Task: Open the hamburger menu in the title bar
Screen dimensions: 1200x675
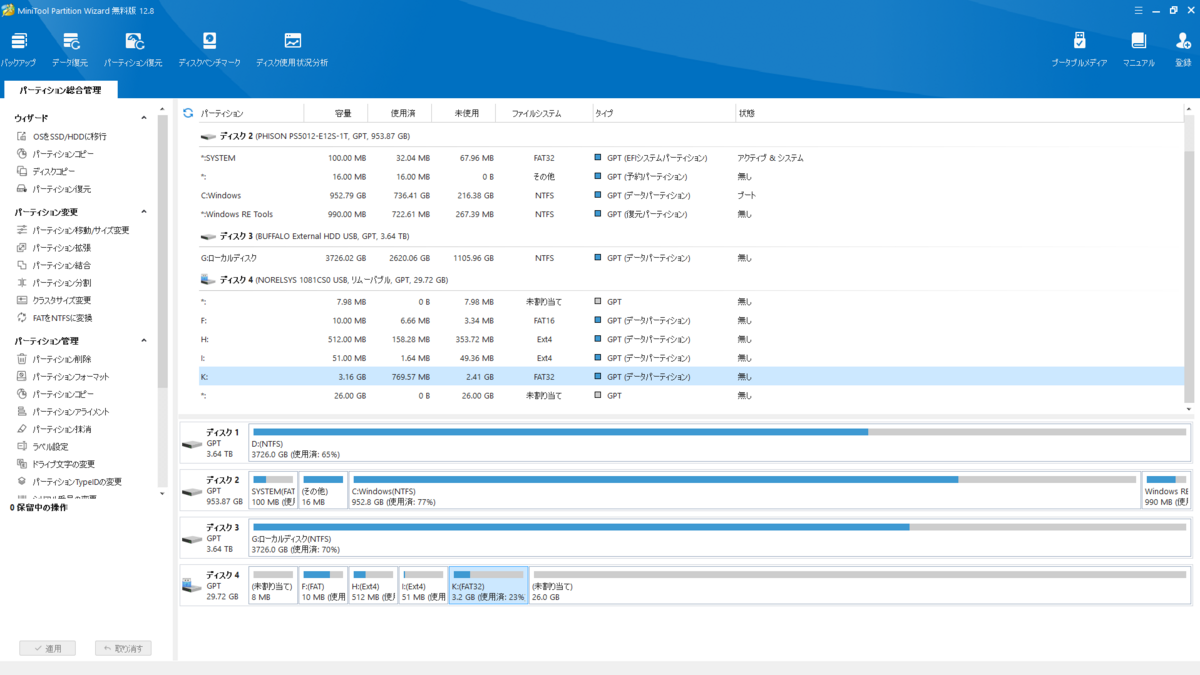Action: [x=1138, y=10]
